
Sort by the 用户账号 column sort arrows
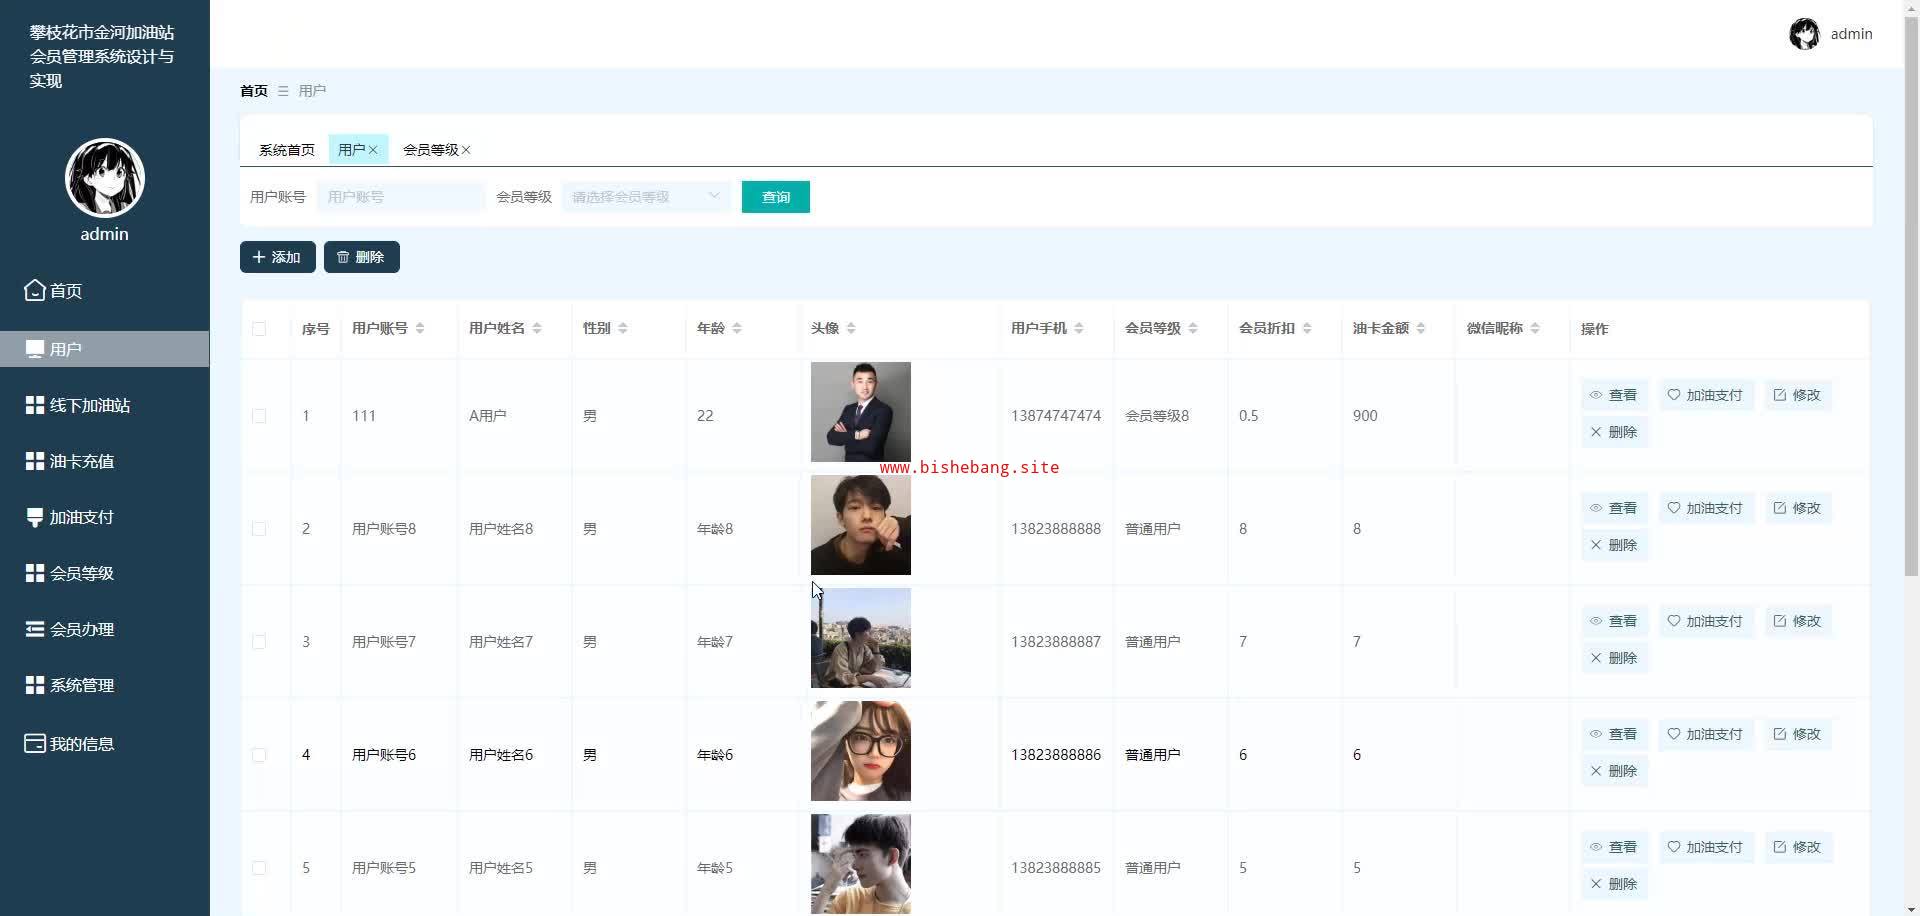(420, 329)
